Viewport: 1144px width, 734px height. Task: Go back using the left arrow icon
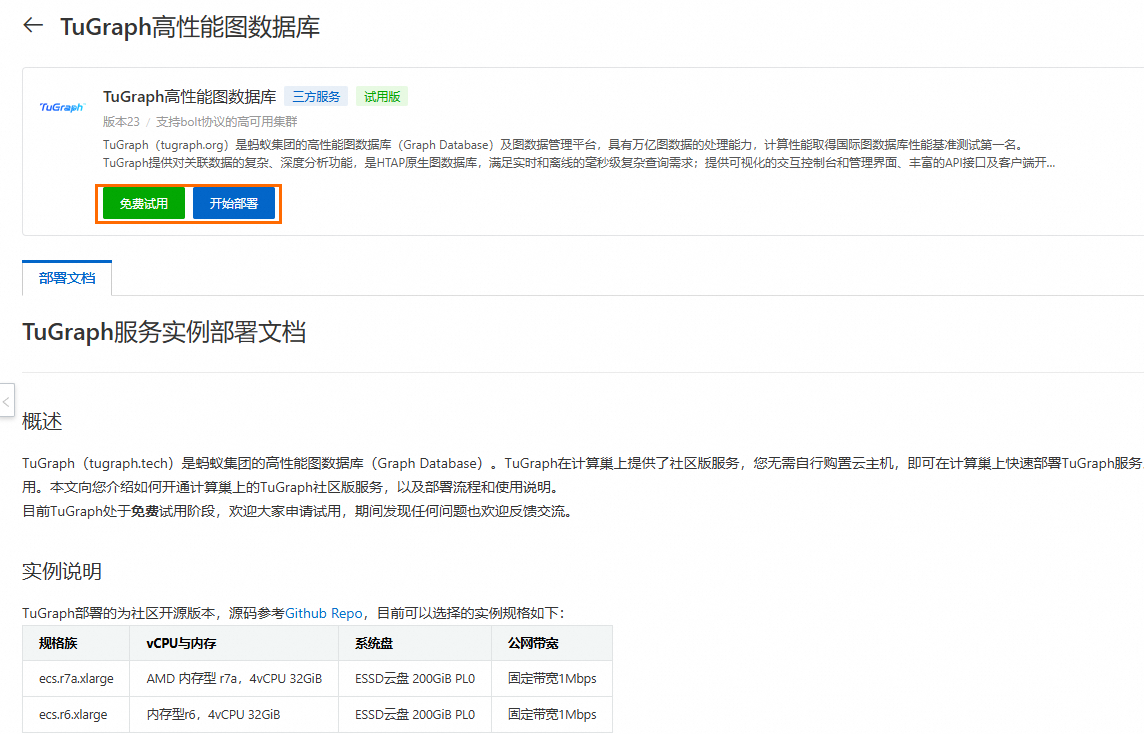[33, 26]
